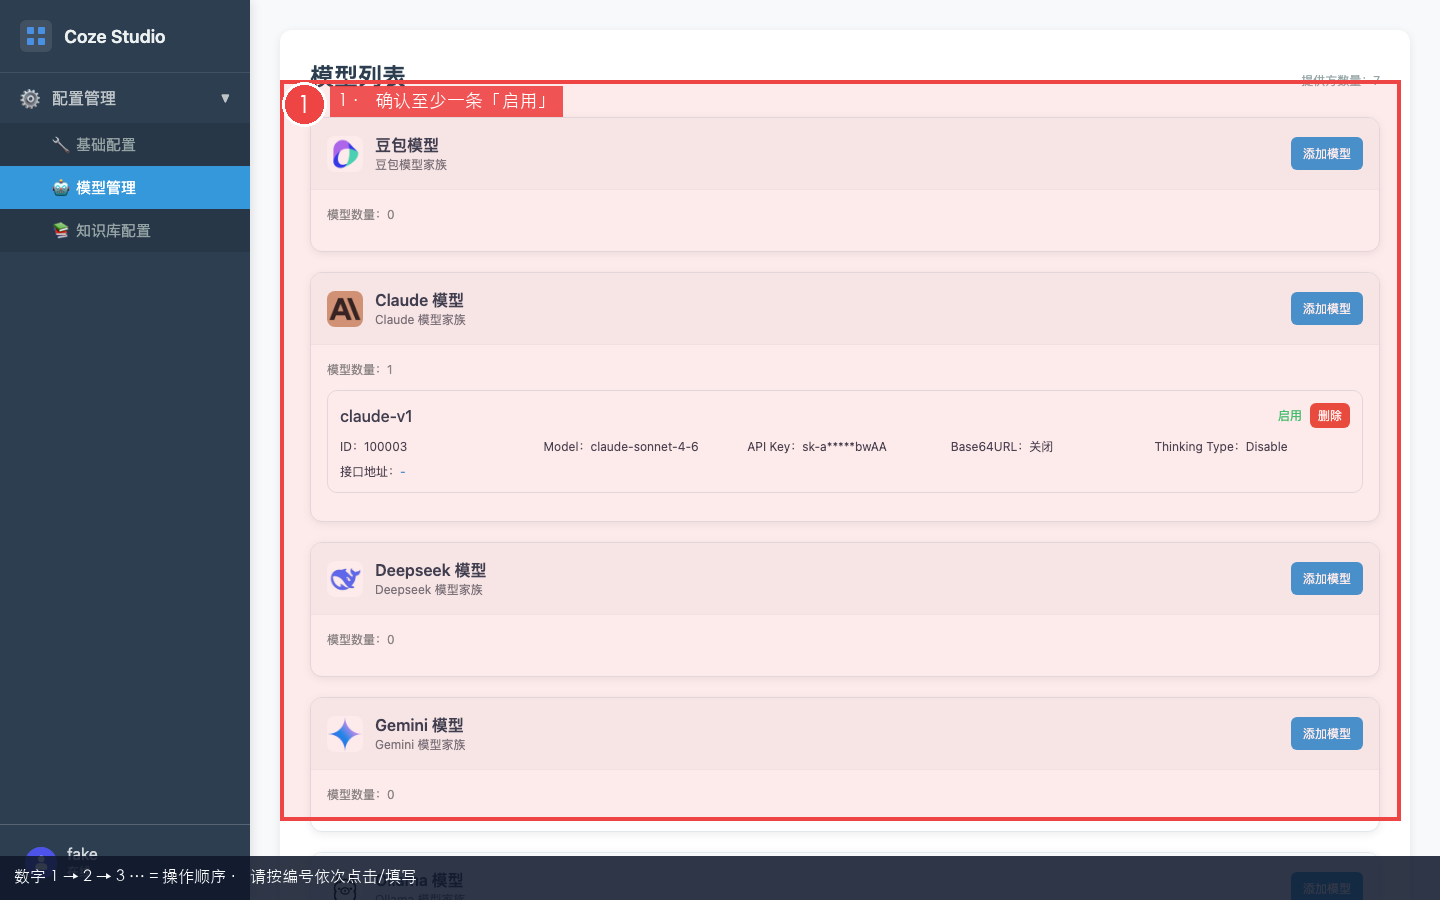Click the Claude 模型 logo icon

point(345,309)
